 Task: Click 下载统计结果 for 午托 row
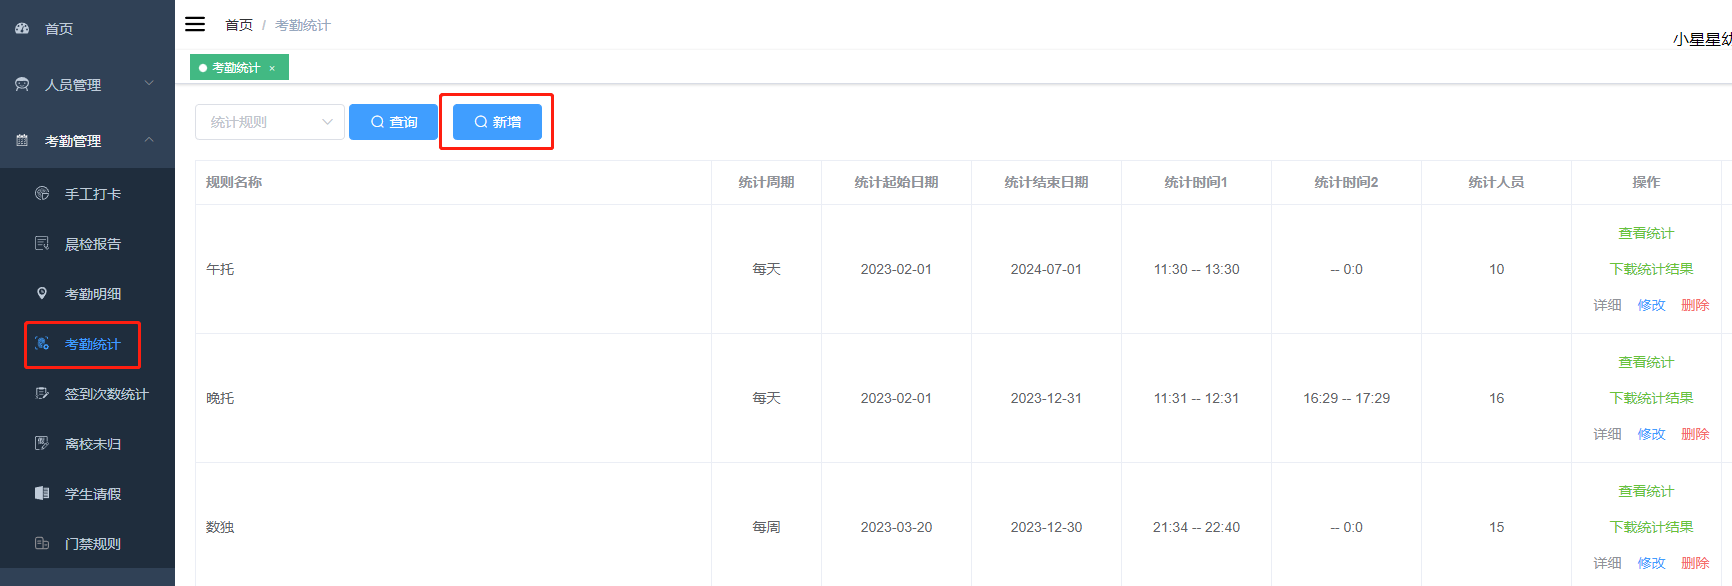pyautogui.click(x=1652, y=269)
